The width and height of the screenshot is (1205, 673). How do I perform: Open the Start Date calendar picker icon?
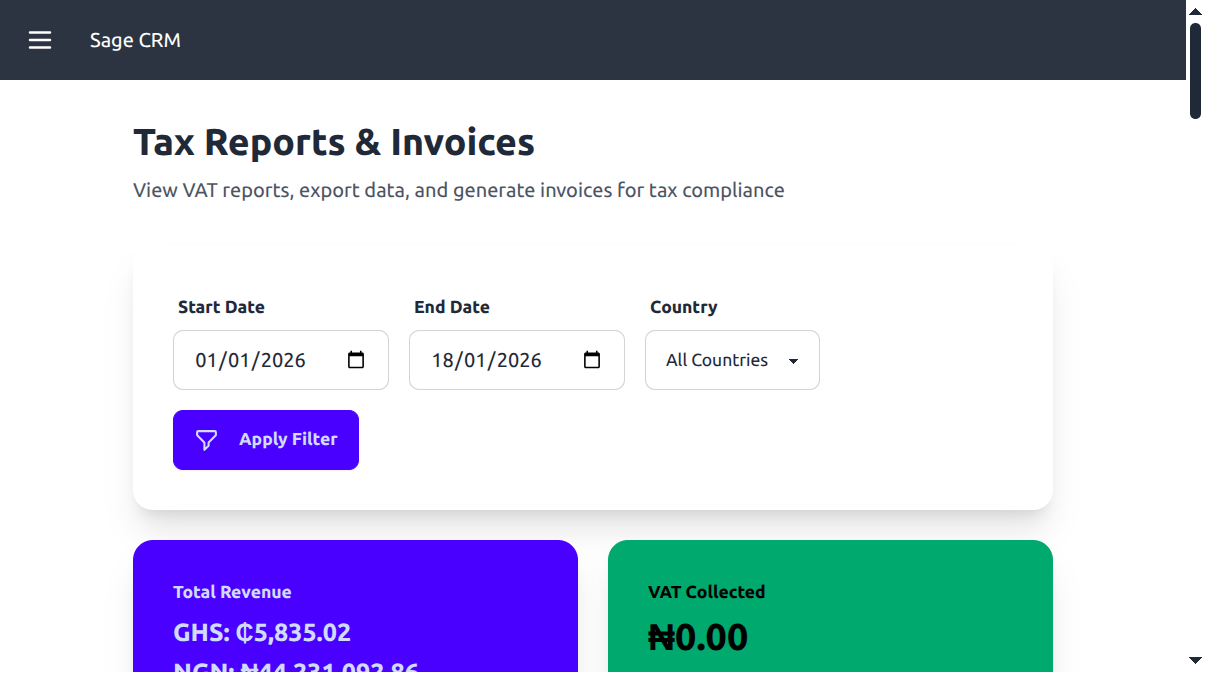click(x=356, y=360)
